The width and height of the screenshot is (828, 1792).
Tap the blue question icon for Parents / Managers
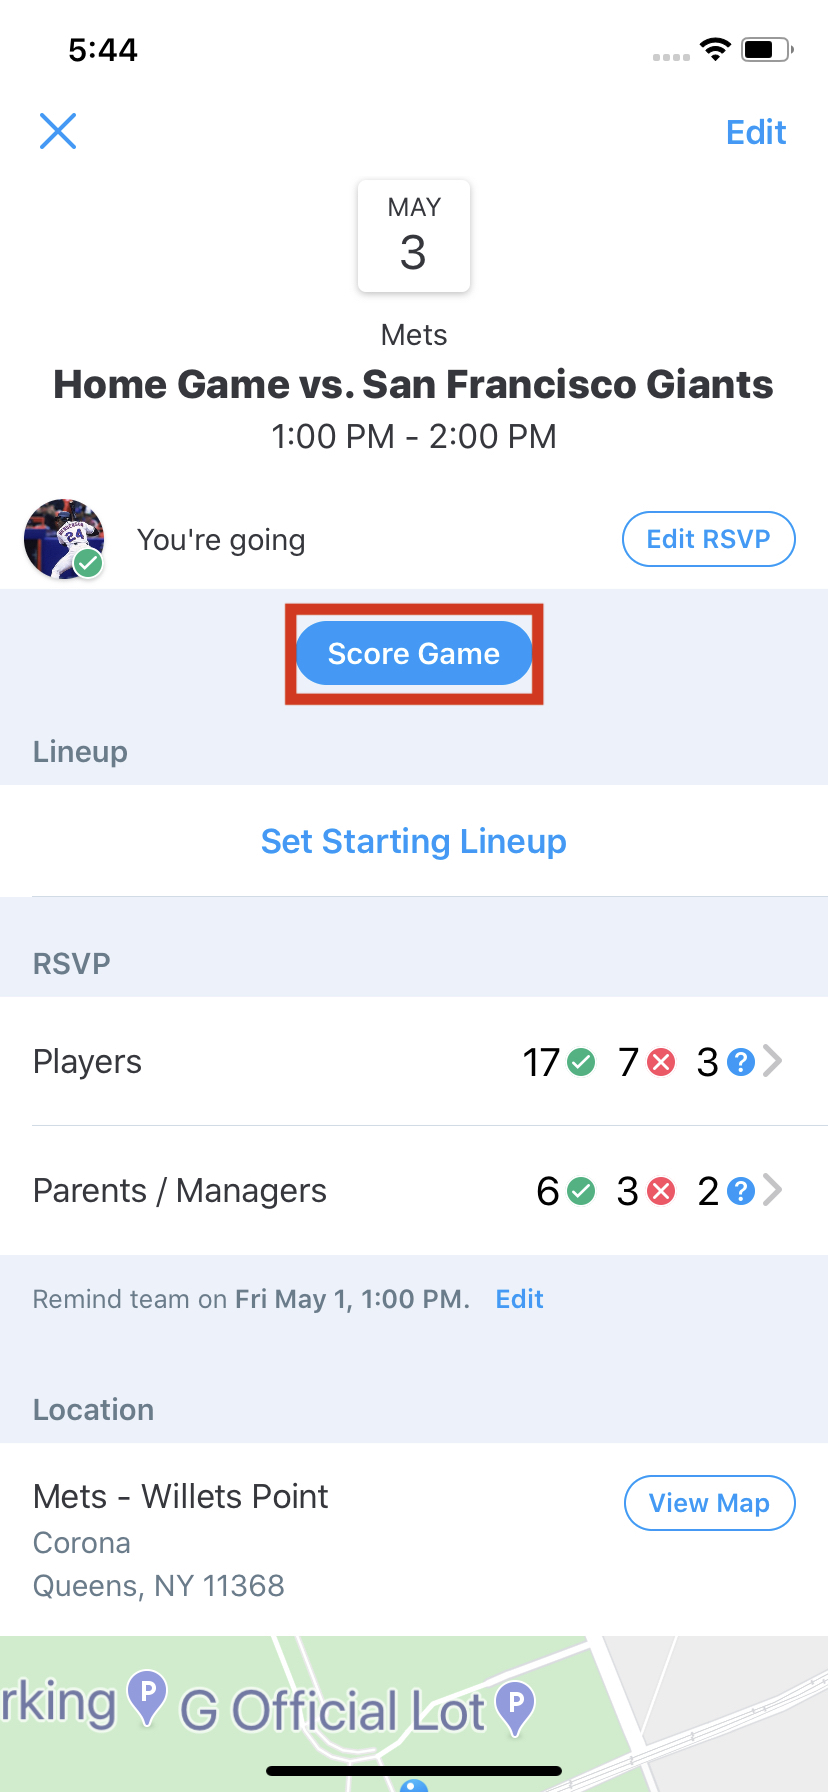pos(741,1191)
